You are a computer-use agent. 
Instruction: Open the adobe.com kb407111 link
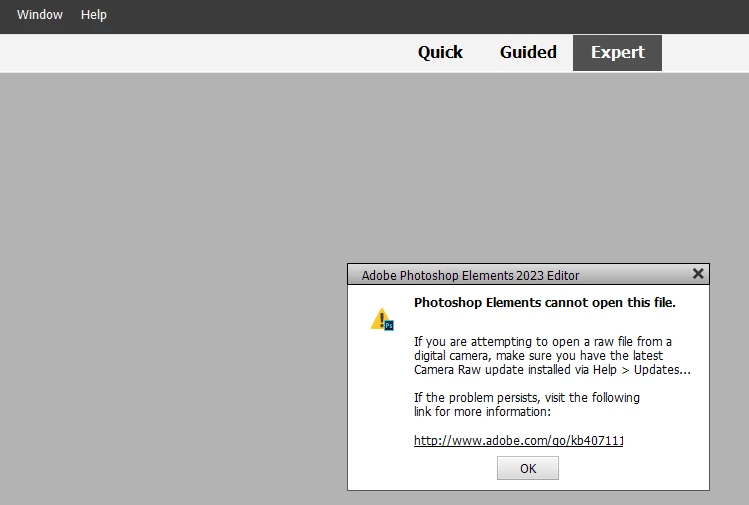(x=518, y=440)
